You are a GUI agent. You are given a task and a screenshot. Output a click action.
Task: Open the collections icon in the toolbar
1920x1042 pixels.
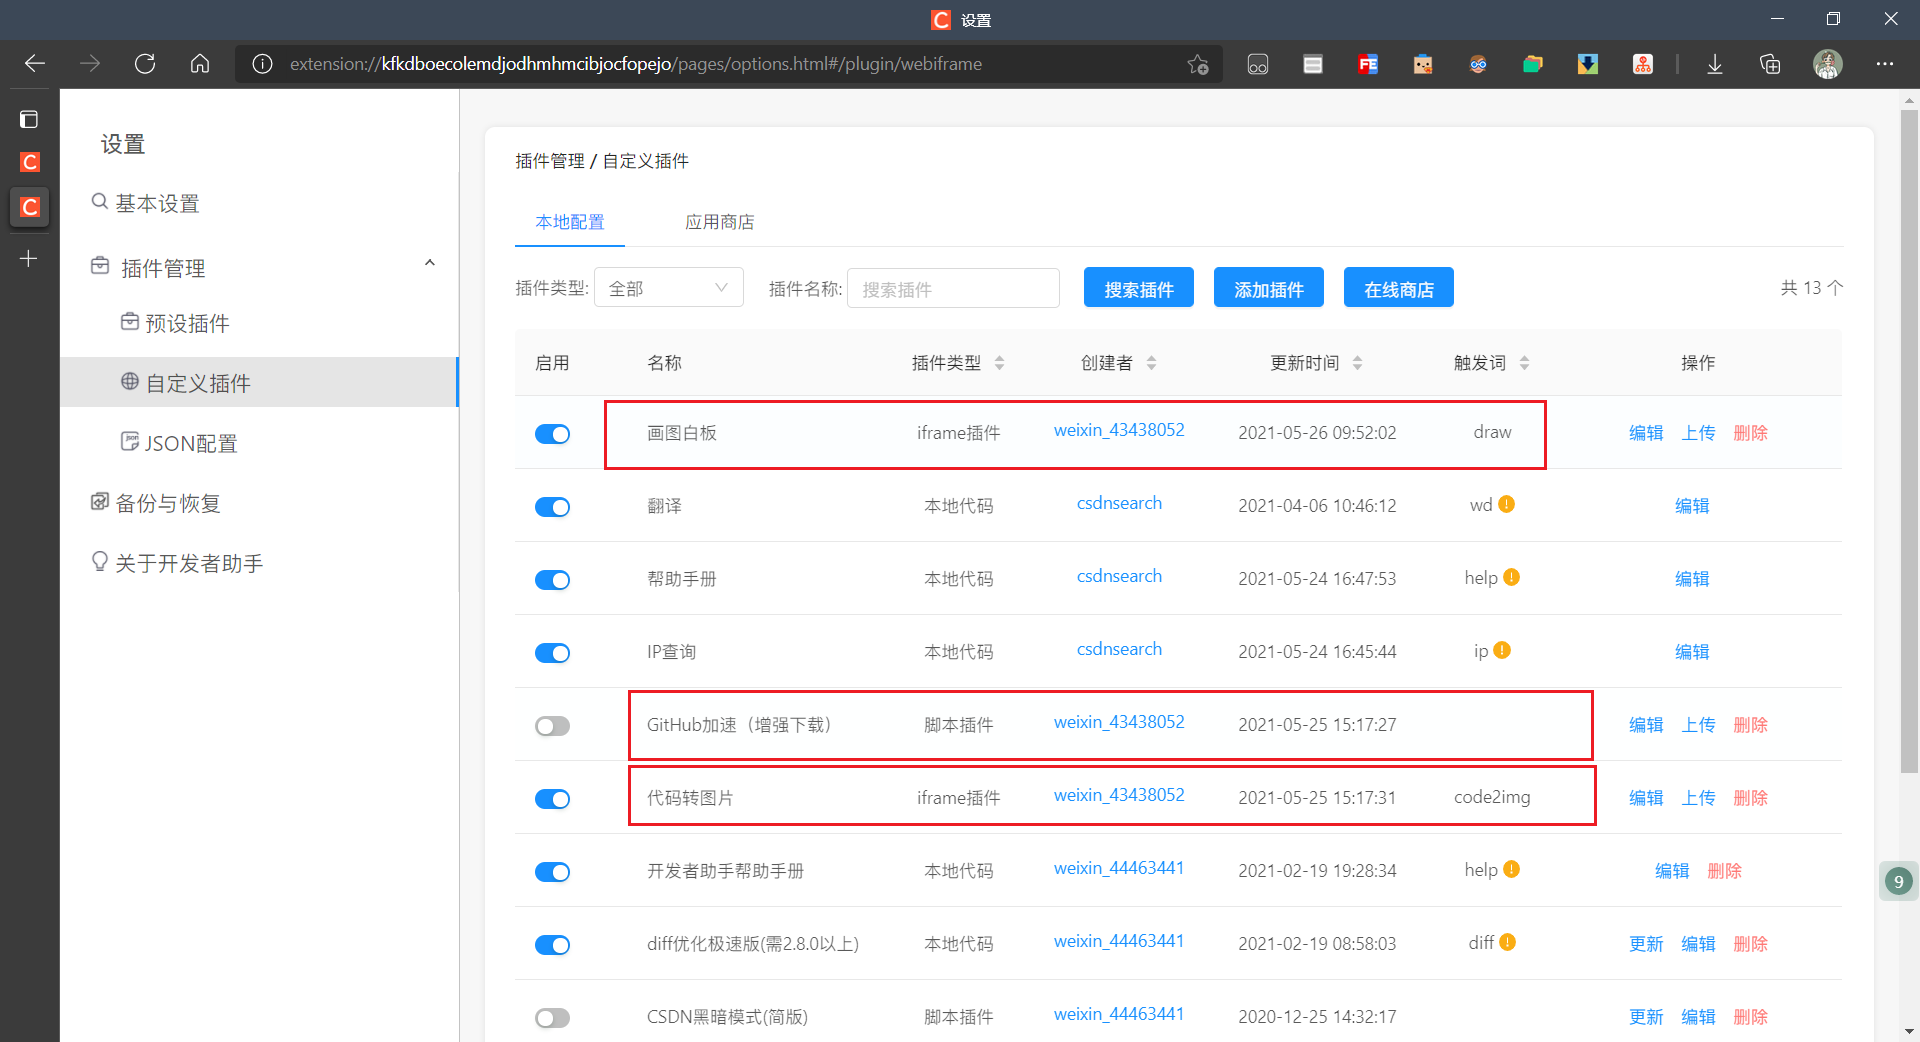click(x=1770, y=64)
